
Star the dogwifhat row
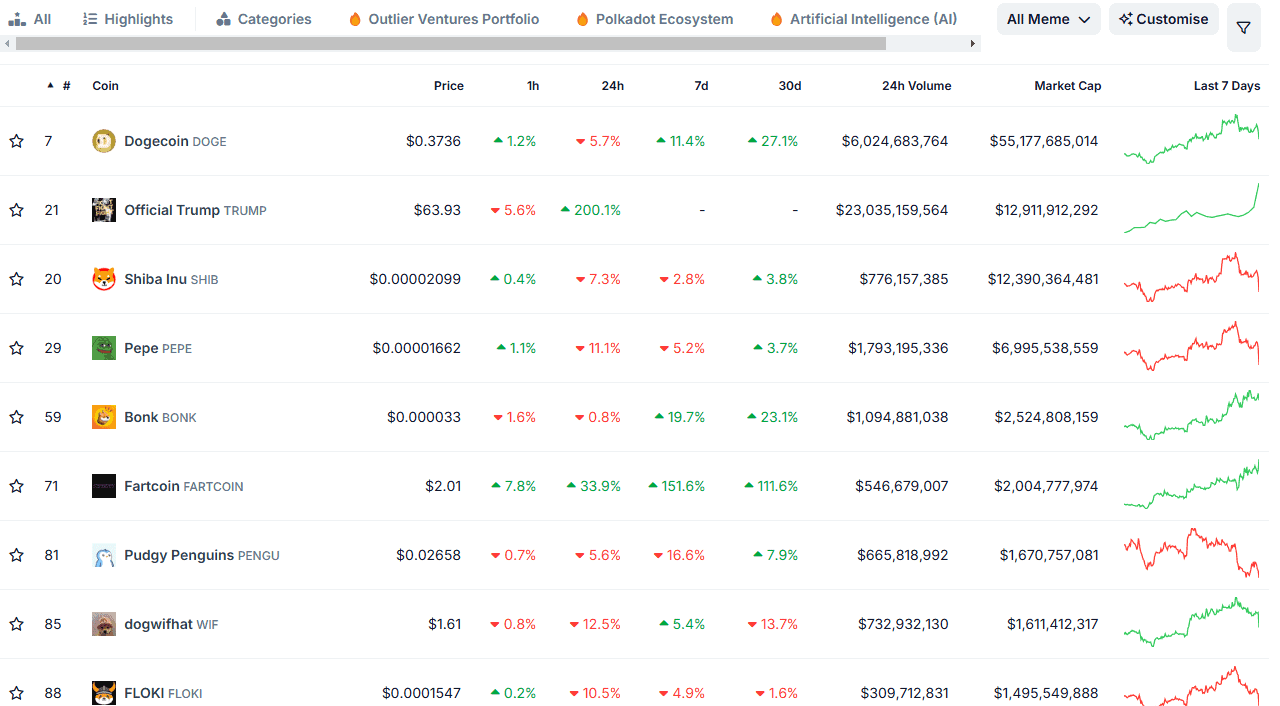16,624
